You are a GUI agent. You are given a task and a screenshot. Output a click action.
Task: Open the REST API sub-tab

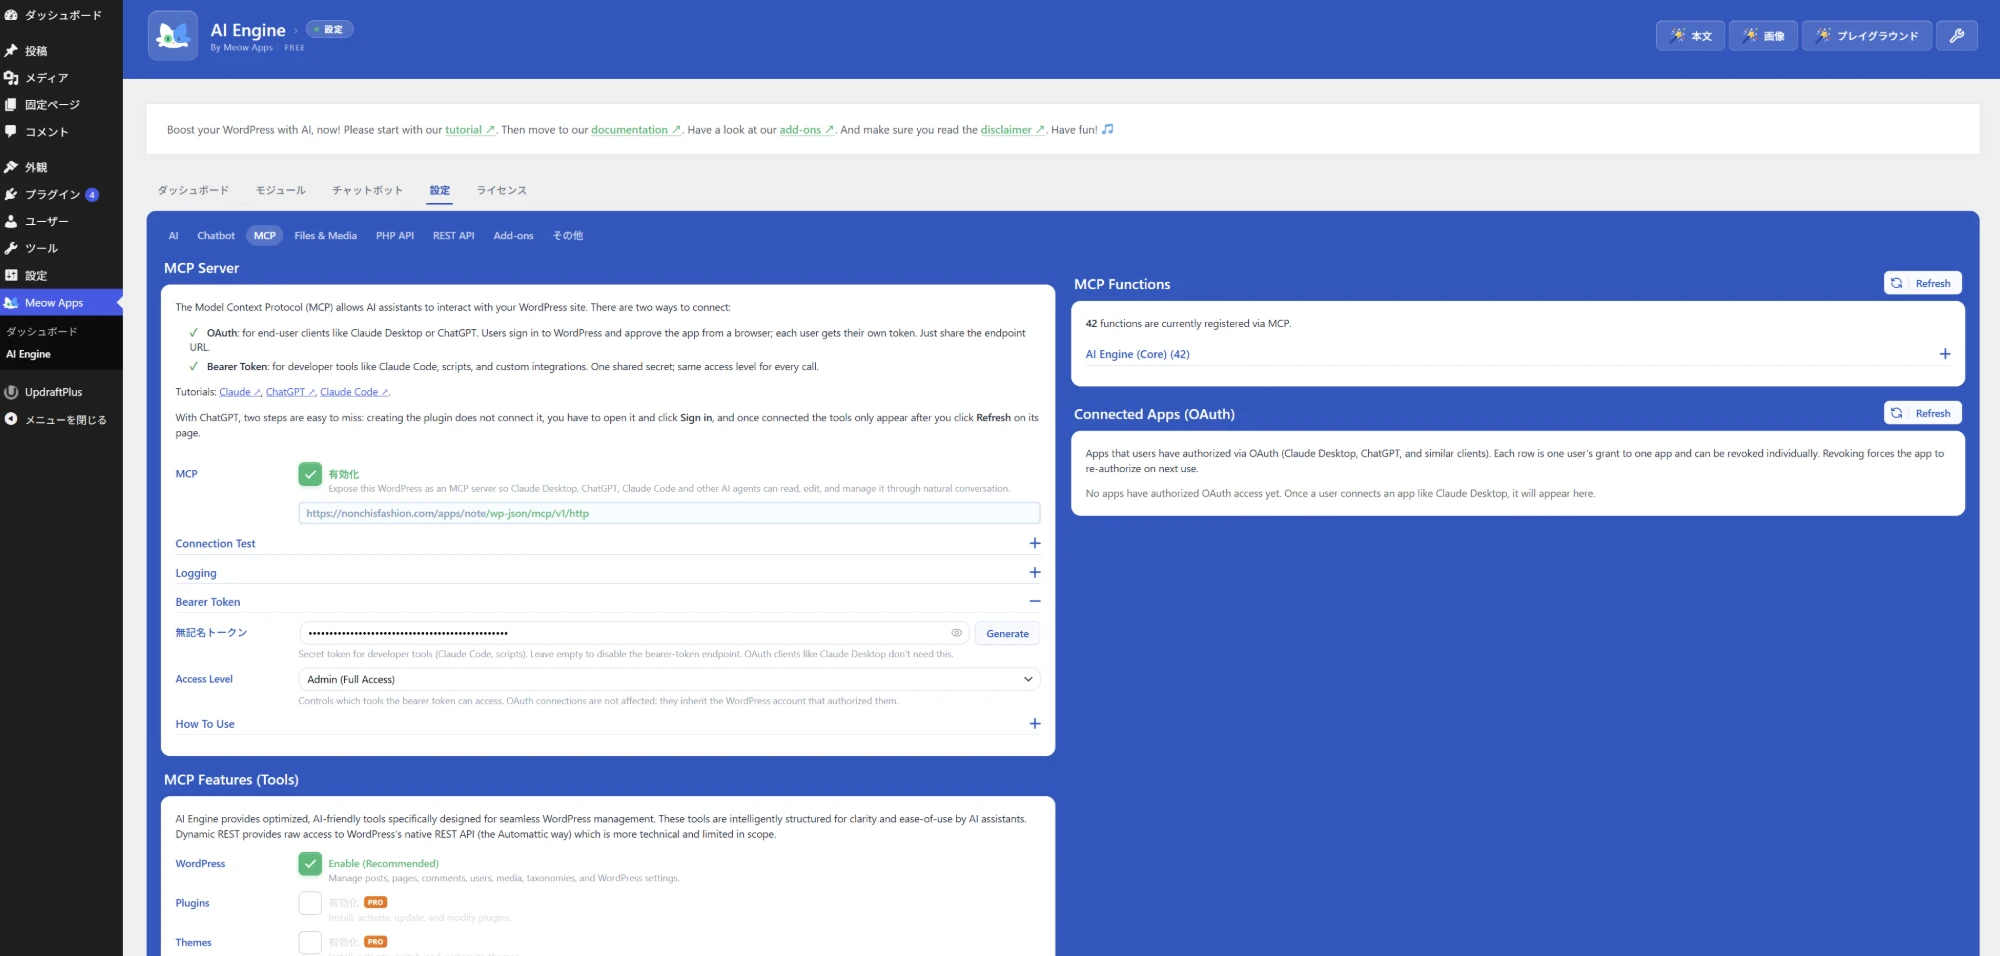click(x=454, y=236)
